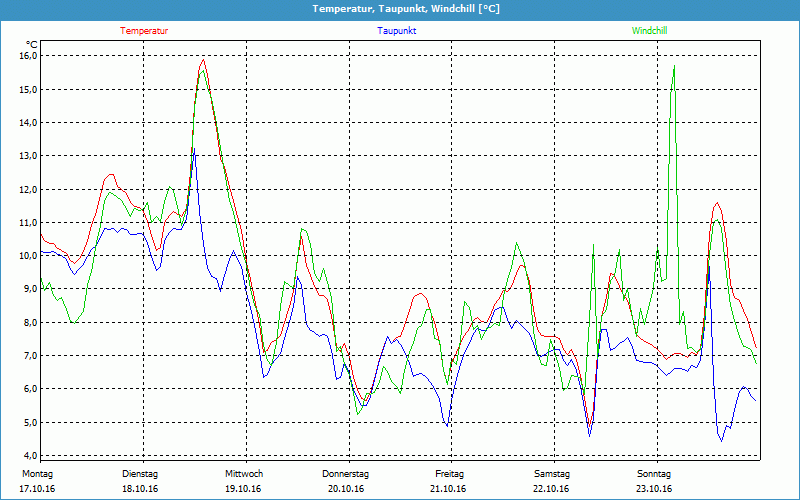Click the Montag day label
Screen dimensions: 800x500
point(37,474)
